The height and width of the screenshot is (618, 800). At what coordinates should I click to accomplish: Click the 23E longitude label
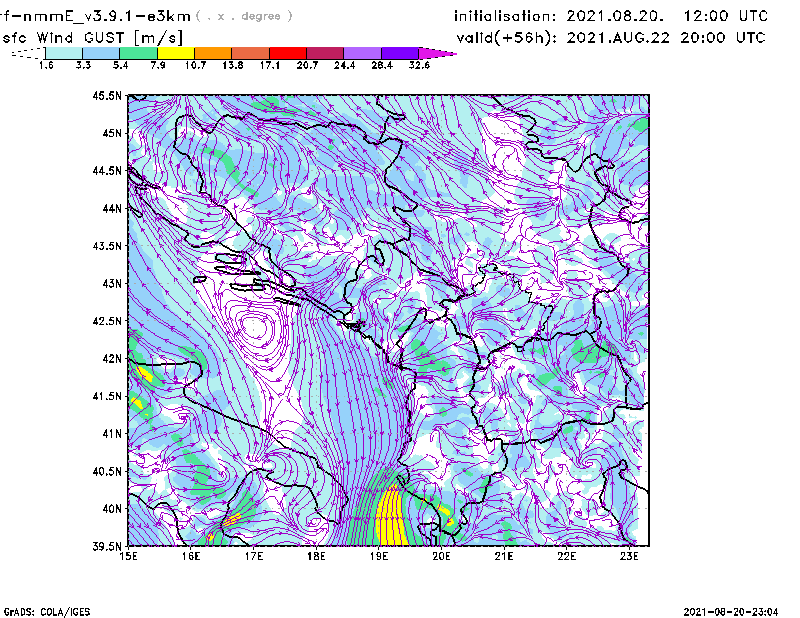629,556
